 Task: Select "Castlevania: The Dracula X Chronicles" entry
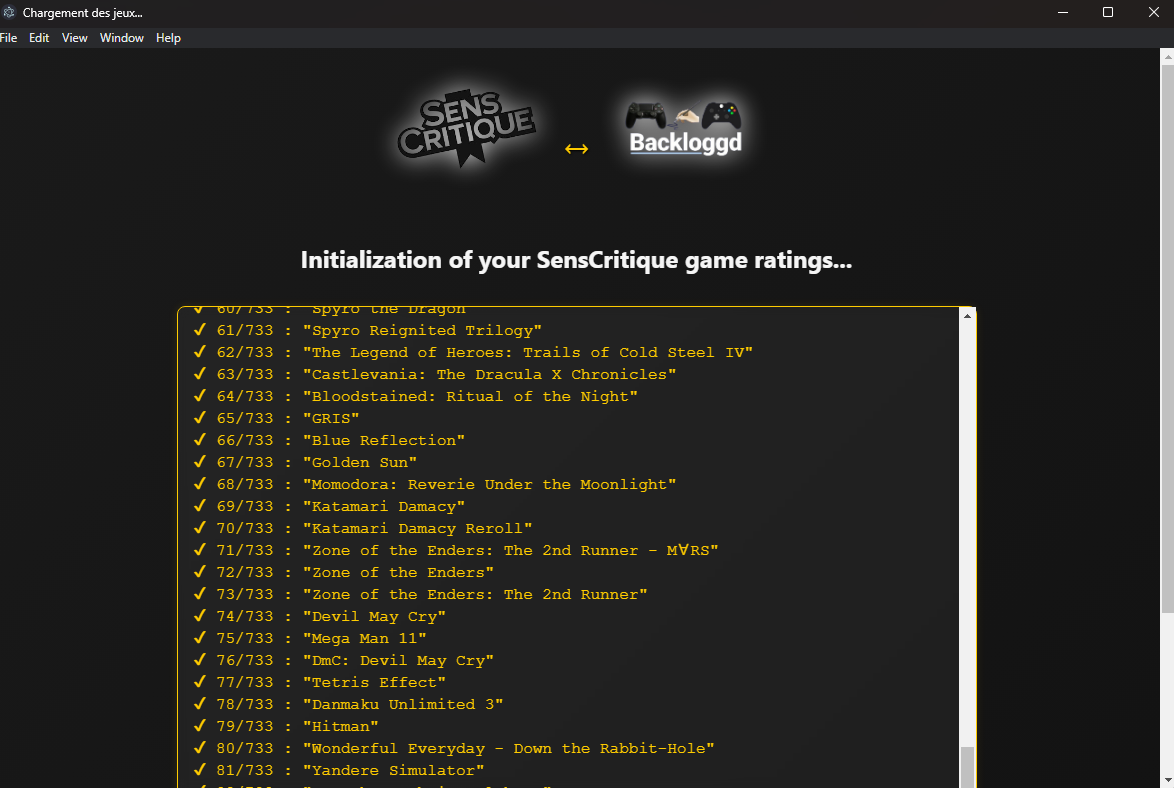pyautogui.click(x=434, y=374)
